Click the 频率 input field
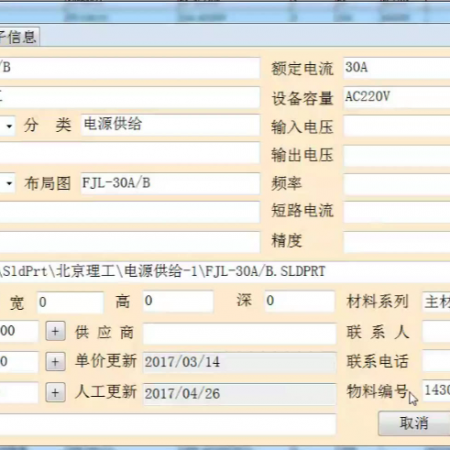 tap(397, 184)
